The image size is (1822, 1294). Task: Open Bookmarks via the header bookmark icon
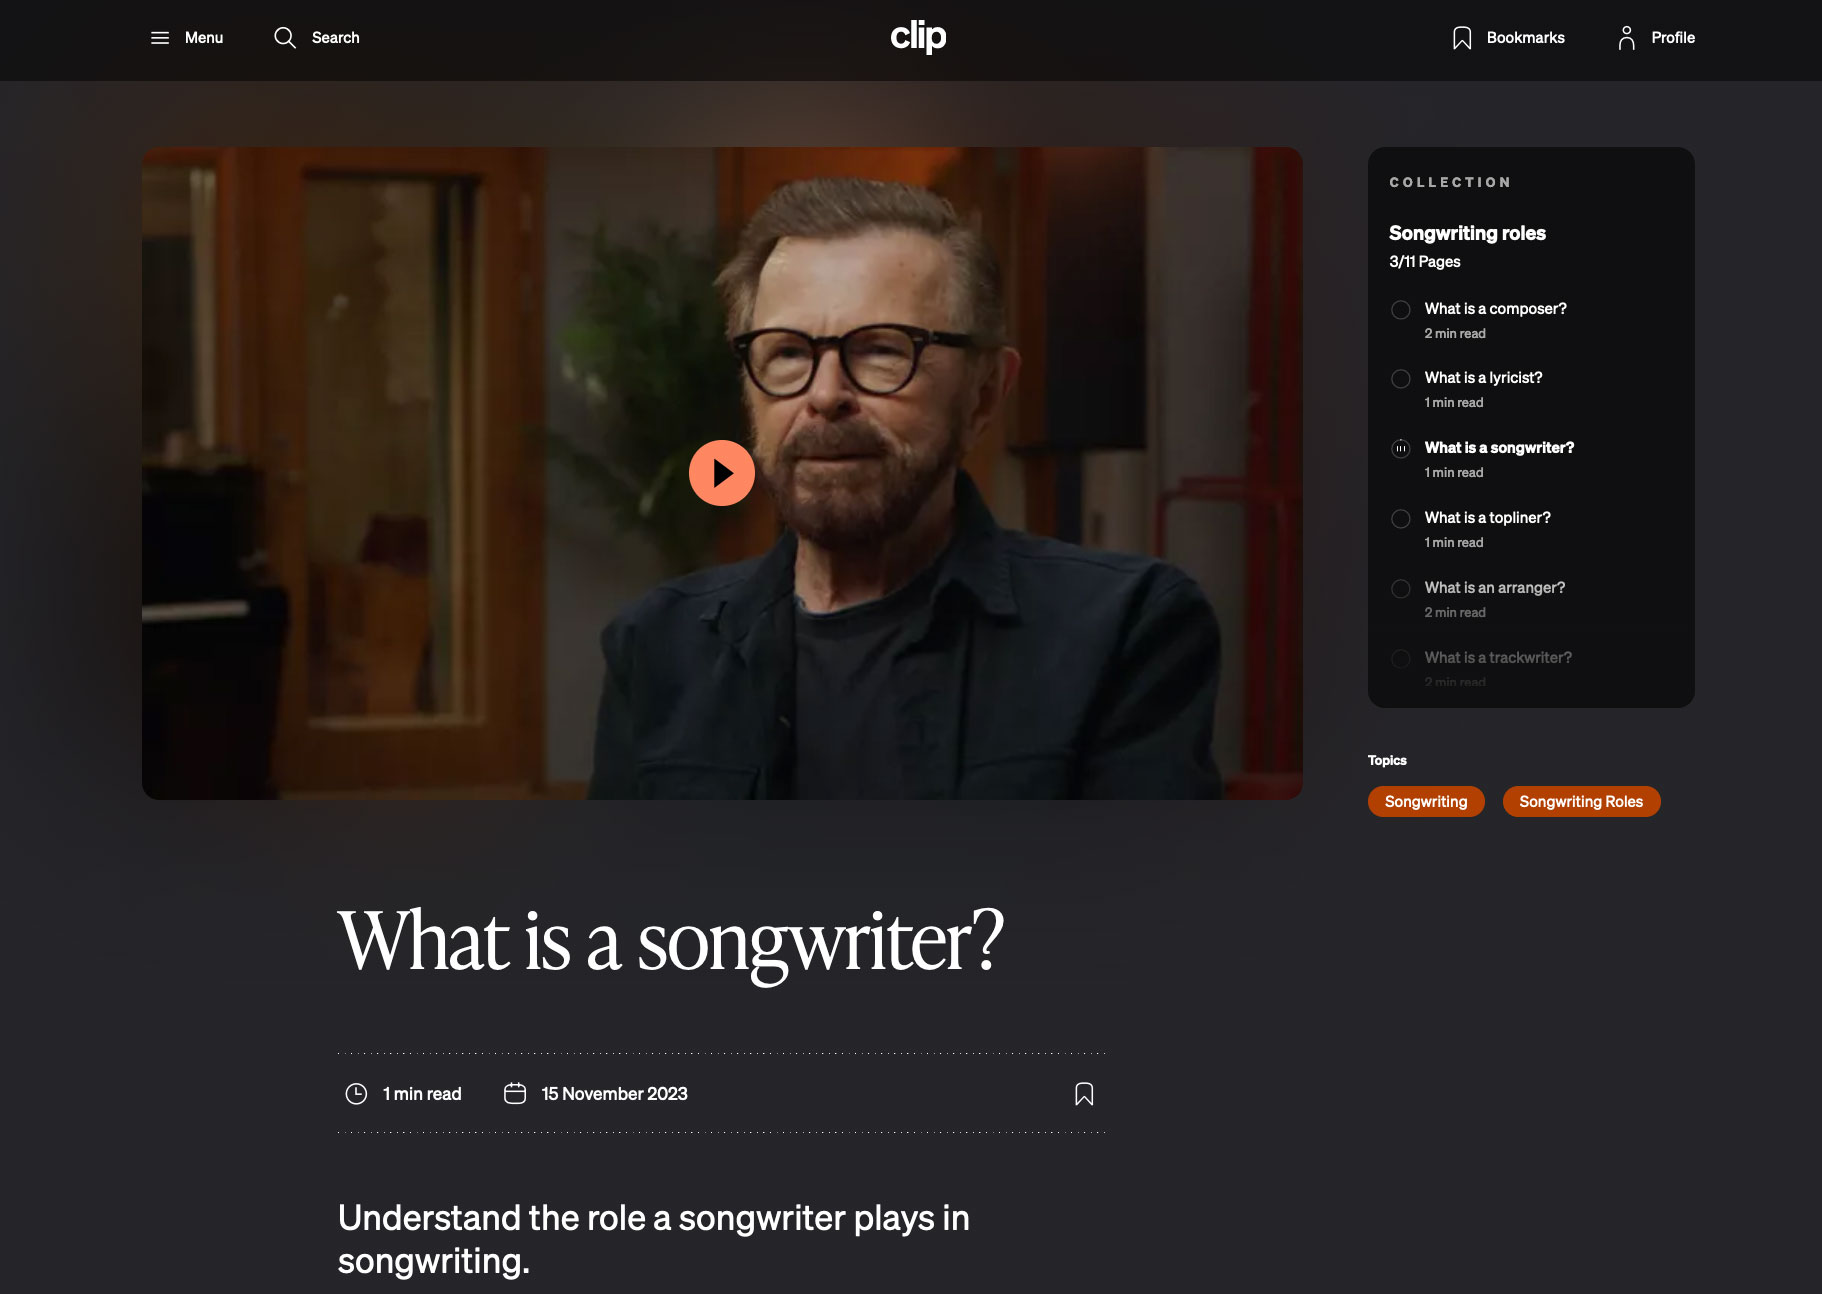click(1462, 38)
